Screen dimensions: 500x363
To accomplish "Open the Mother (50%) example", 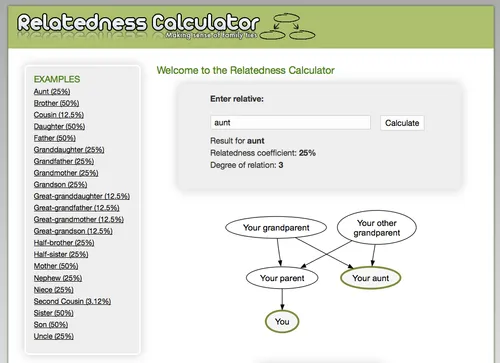I will click(56, 266).
